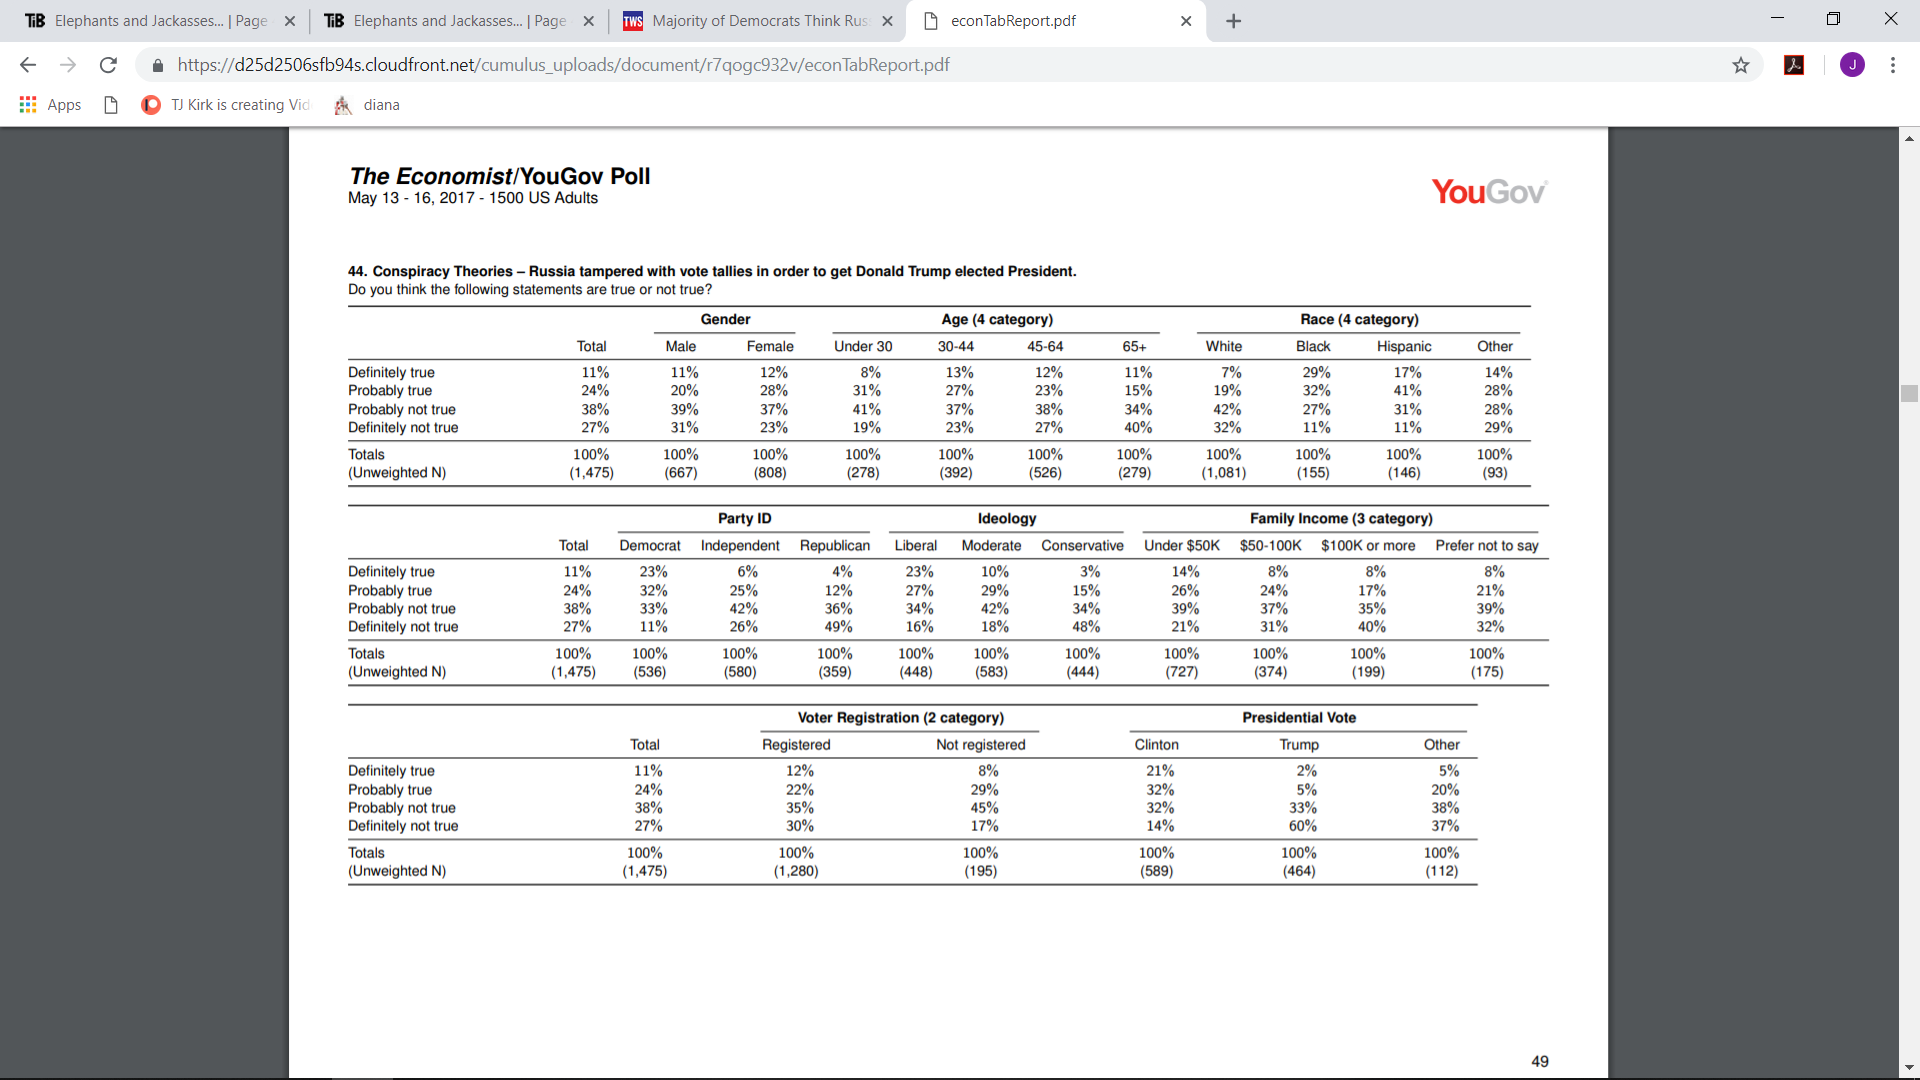This screenshot has height=1080, width=1920.
Task: Click the Age (4 category) header
Action: (x=997, y=319)
